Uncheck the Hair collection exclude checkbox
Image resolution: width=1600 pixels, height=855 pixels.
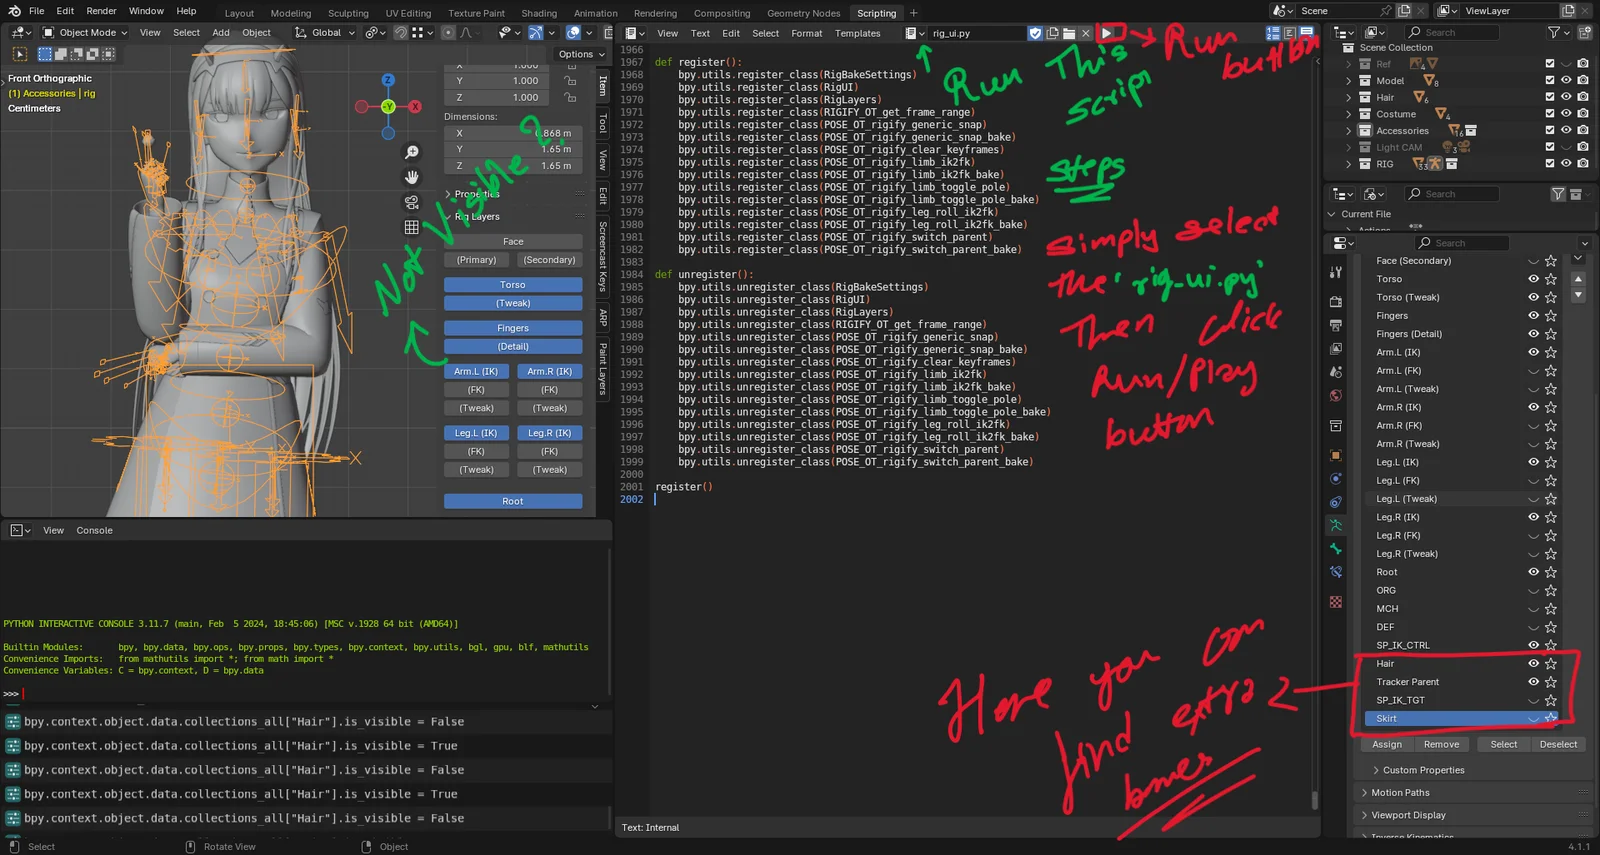(1549, 97)
